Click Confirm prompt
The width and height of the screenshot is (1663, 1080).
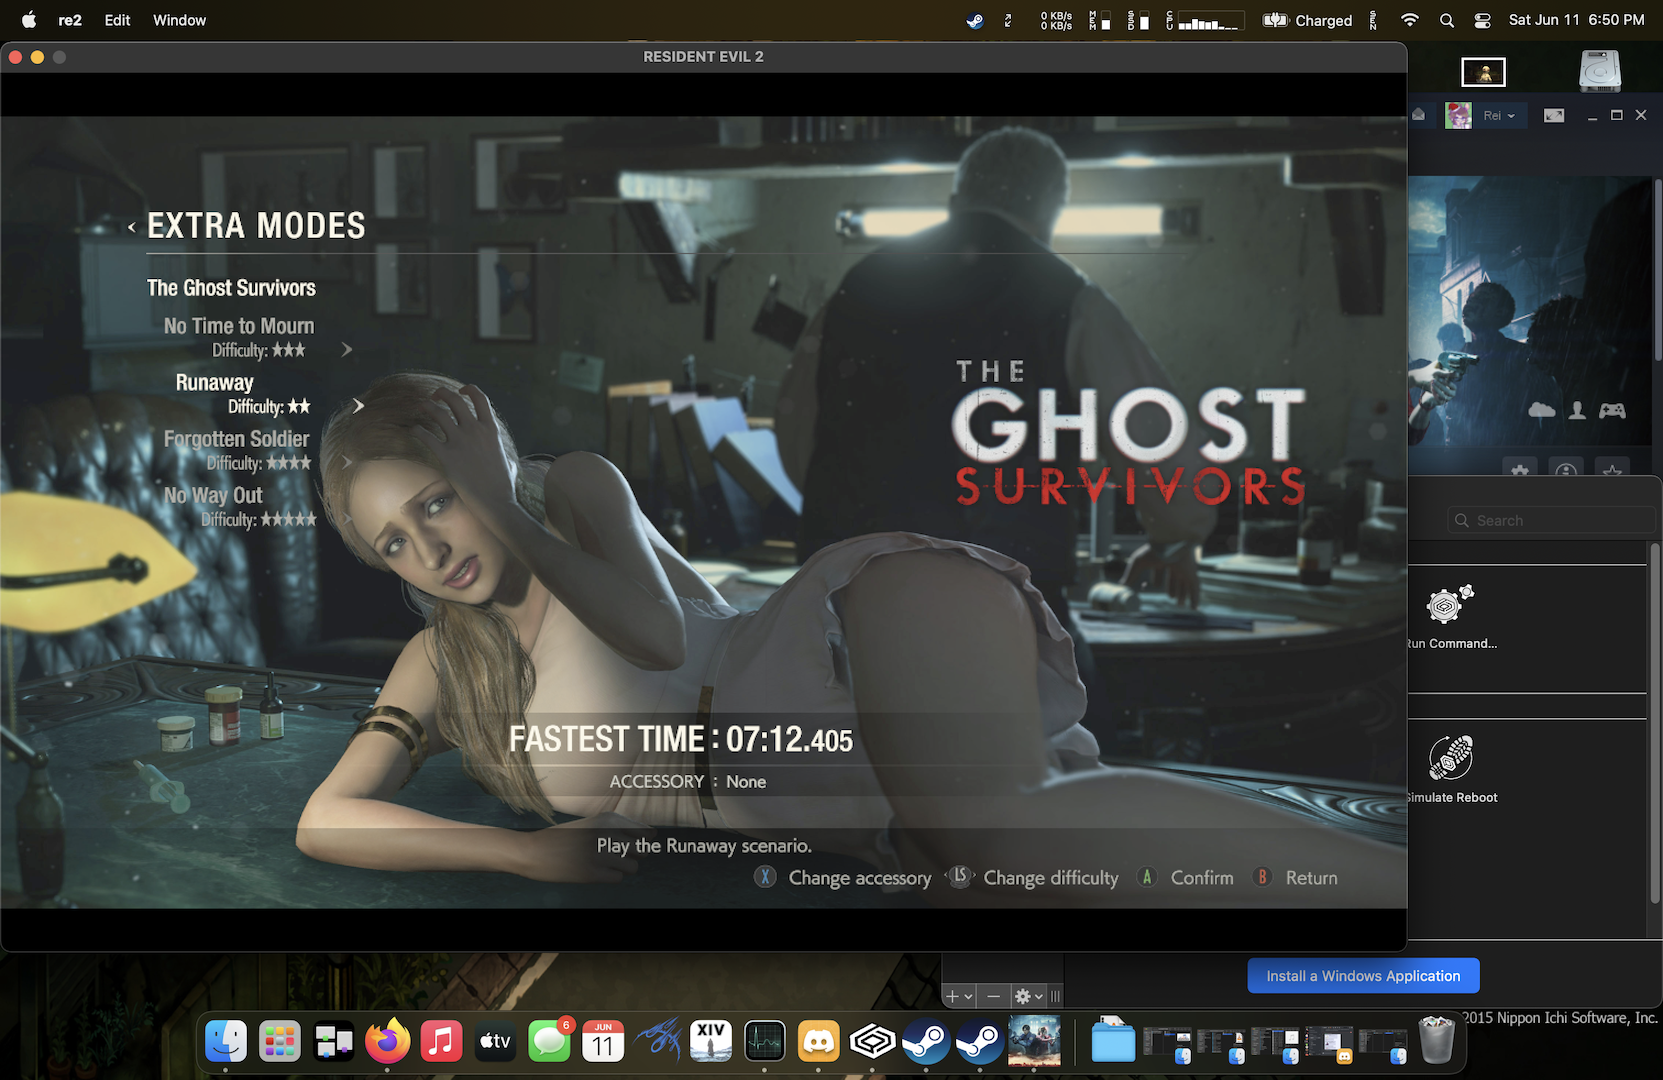(1202, 878)
